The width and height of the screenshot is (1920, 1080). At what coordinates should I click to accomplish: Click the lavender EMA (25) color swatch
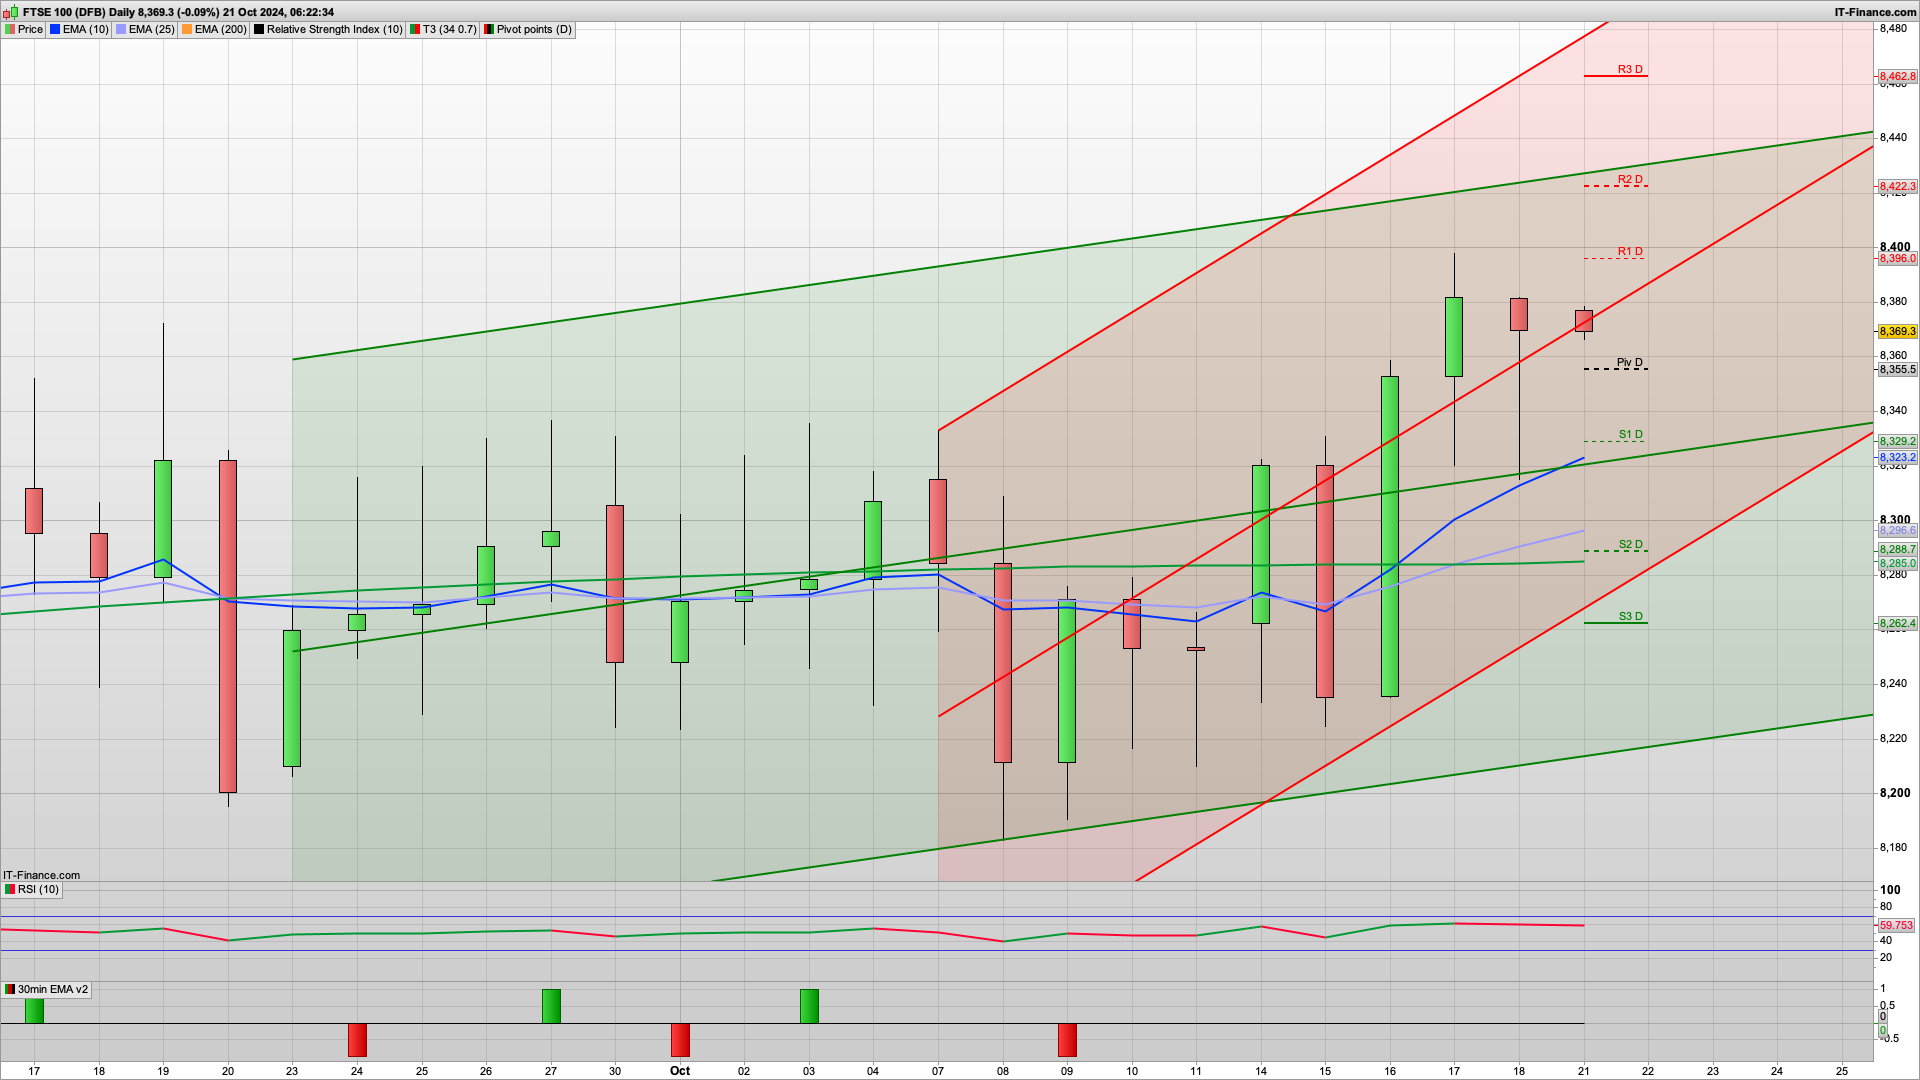tap(121, 30)
